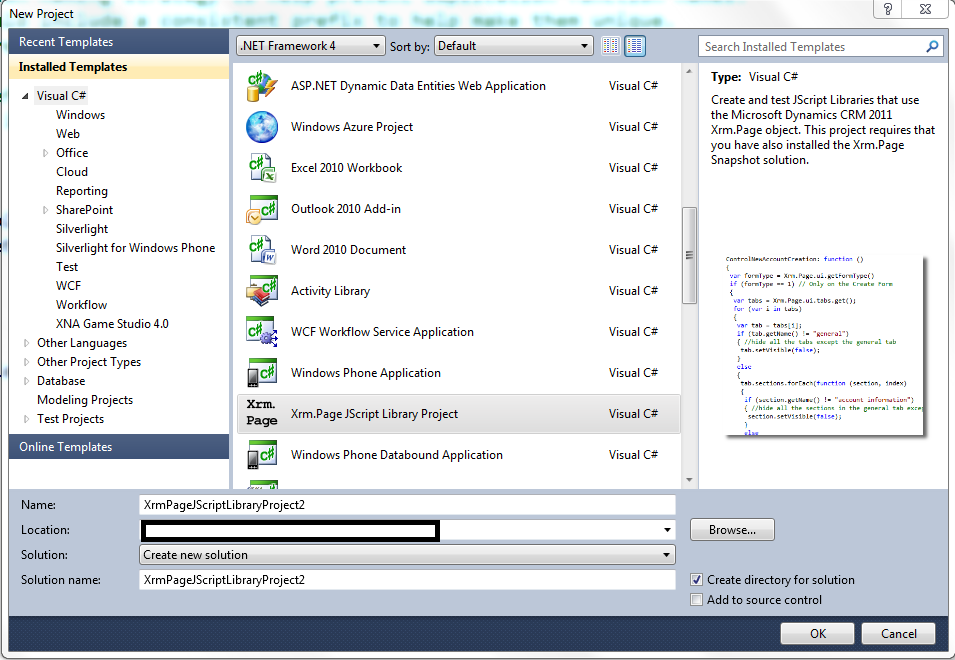The width and height of the screenshot is (955, 660).
Task: Uncheck Create directory for solution
Action: tap(696, 579)
